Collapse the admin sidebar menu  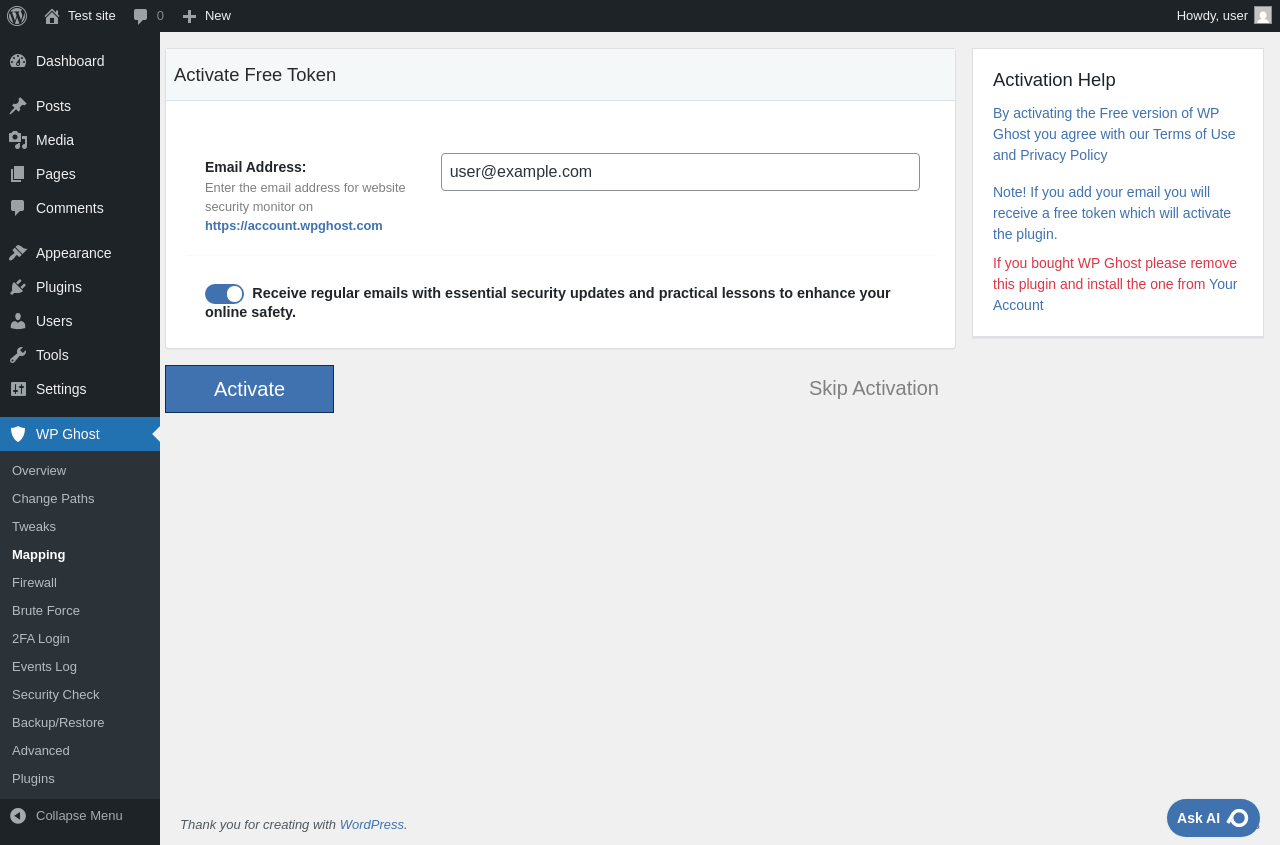pos(66,815)
